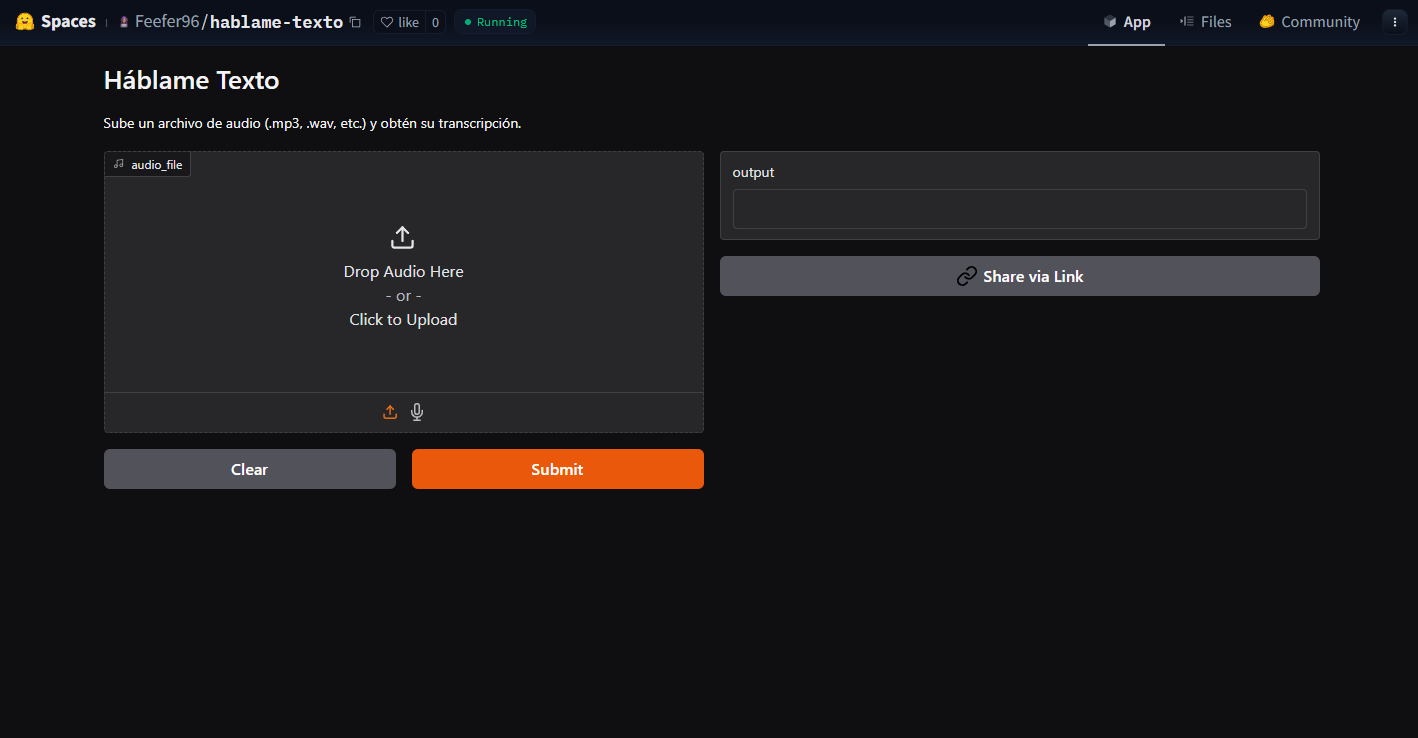Open the App tab

(1126, 22)
